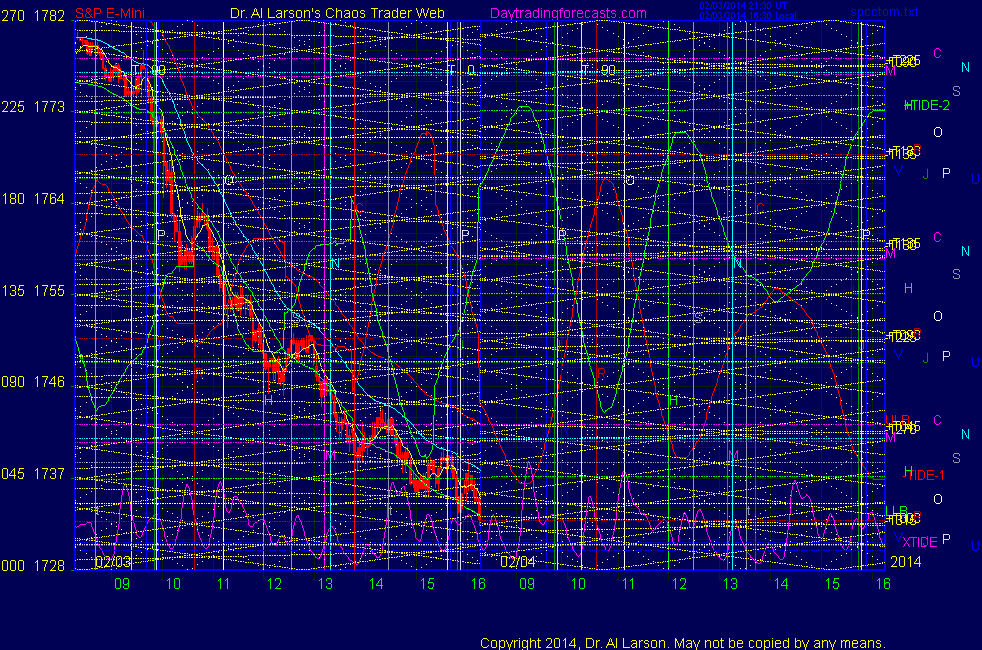Select the "180 1764" price axis label
This screenshot has width=982, height=650.
[33, 199]
